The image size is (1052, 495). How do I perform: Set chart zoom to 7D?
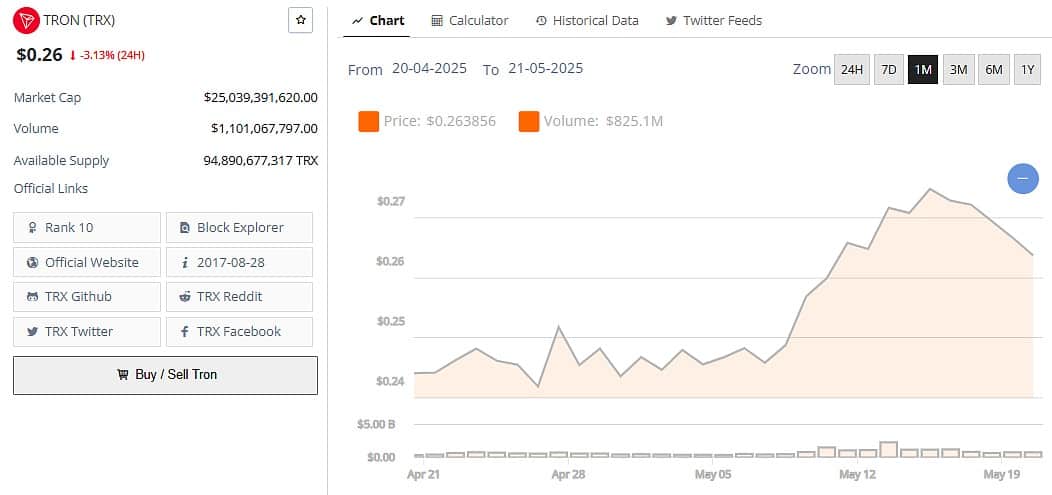click(x=889, y=70)
